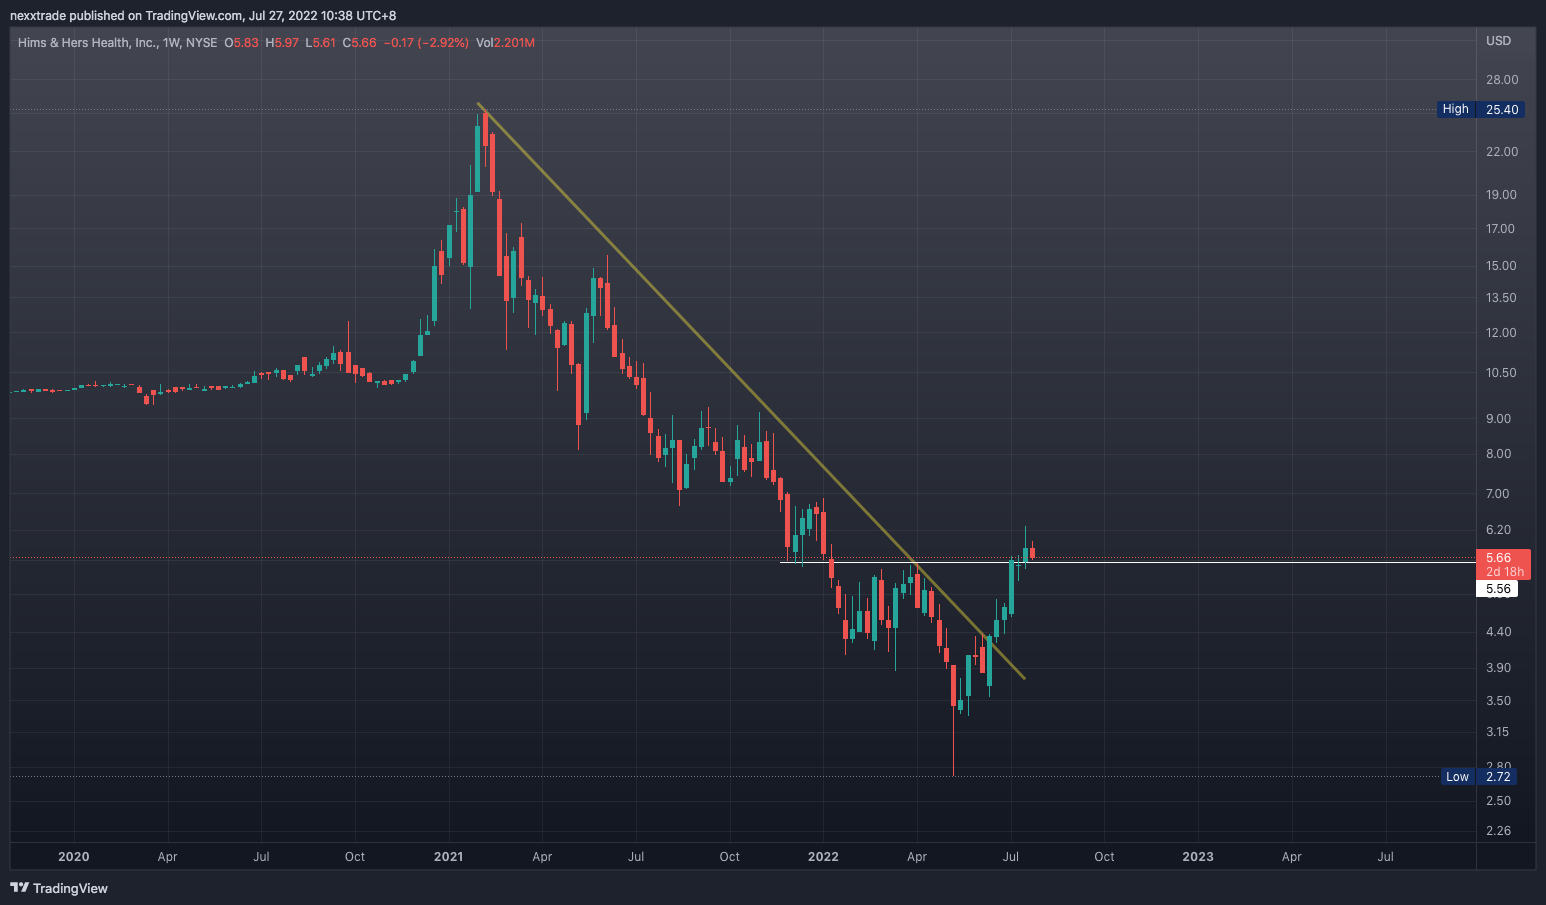Click the close value C5.66 in the legend

coord(360,43)
